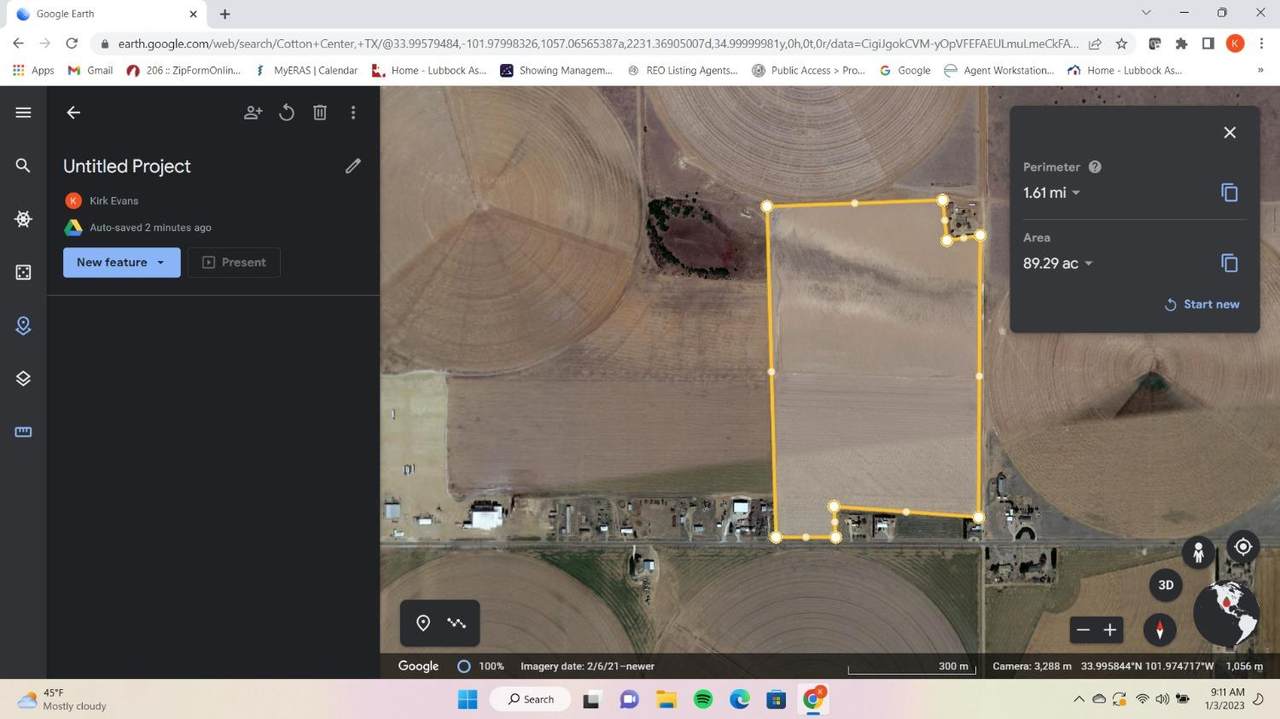
Task: Reload the project with the circular arrow icon
Action: click(x=287, y=113)
